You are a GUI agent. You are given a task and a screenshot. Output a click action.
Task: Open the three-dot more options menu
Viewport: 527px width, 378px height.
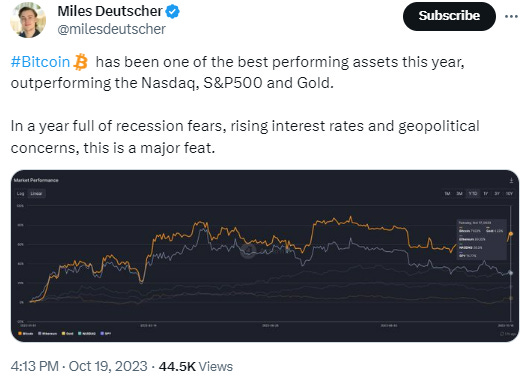tap(511, 16)
